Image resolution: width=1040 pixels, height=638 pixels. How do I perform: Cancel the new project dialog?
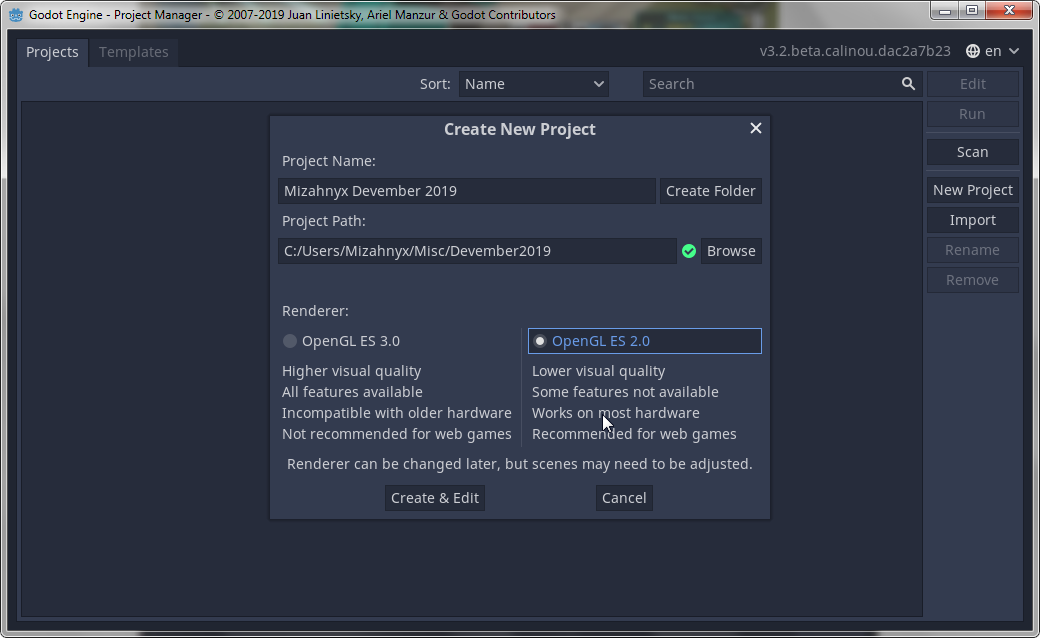point(623,498)
